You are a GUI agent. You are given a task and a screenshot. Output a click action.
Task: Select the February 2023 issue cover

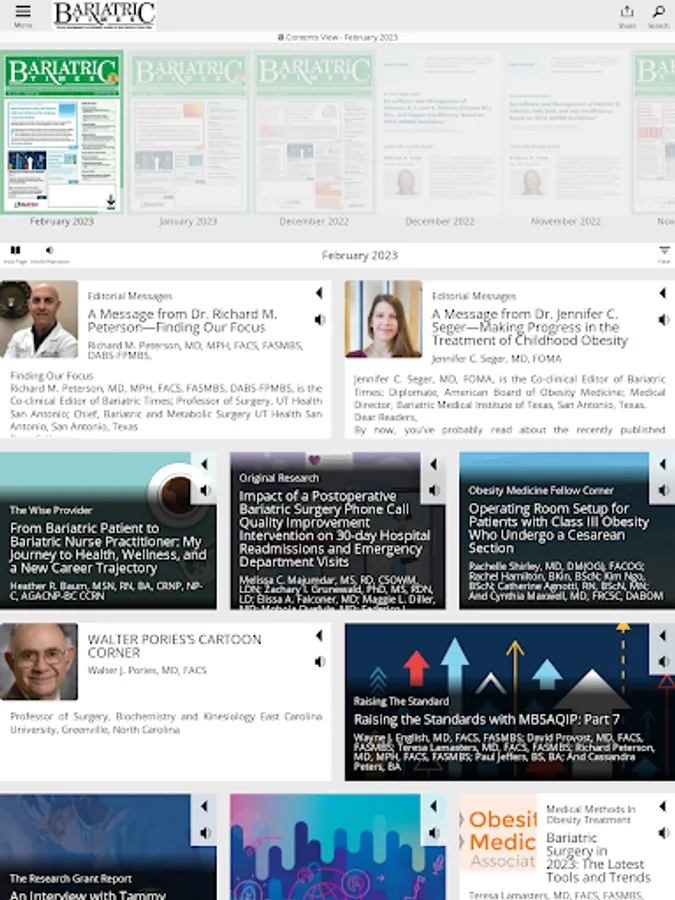[62, 132]
